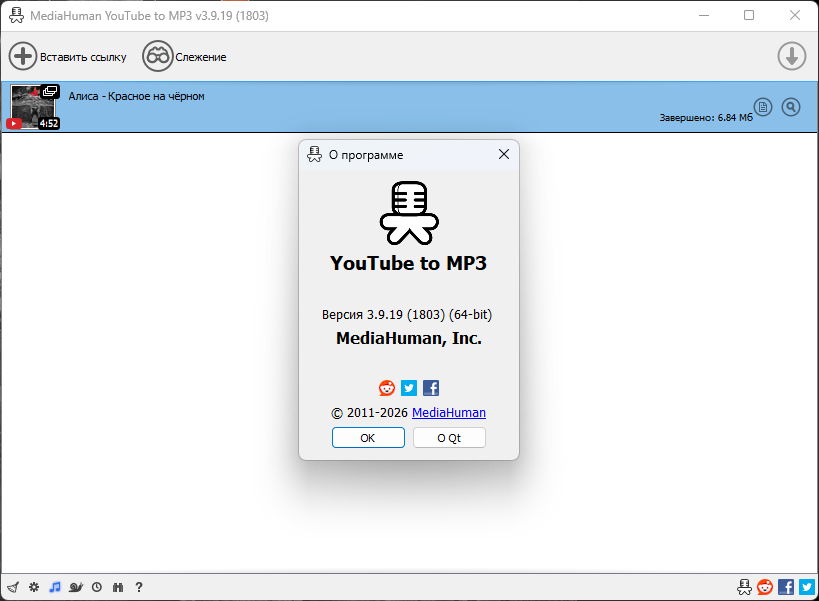Close the О программе dialog

click(504, 155)
